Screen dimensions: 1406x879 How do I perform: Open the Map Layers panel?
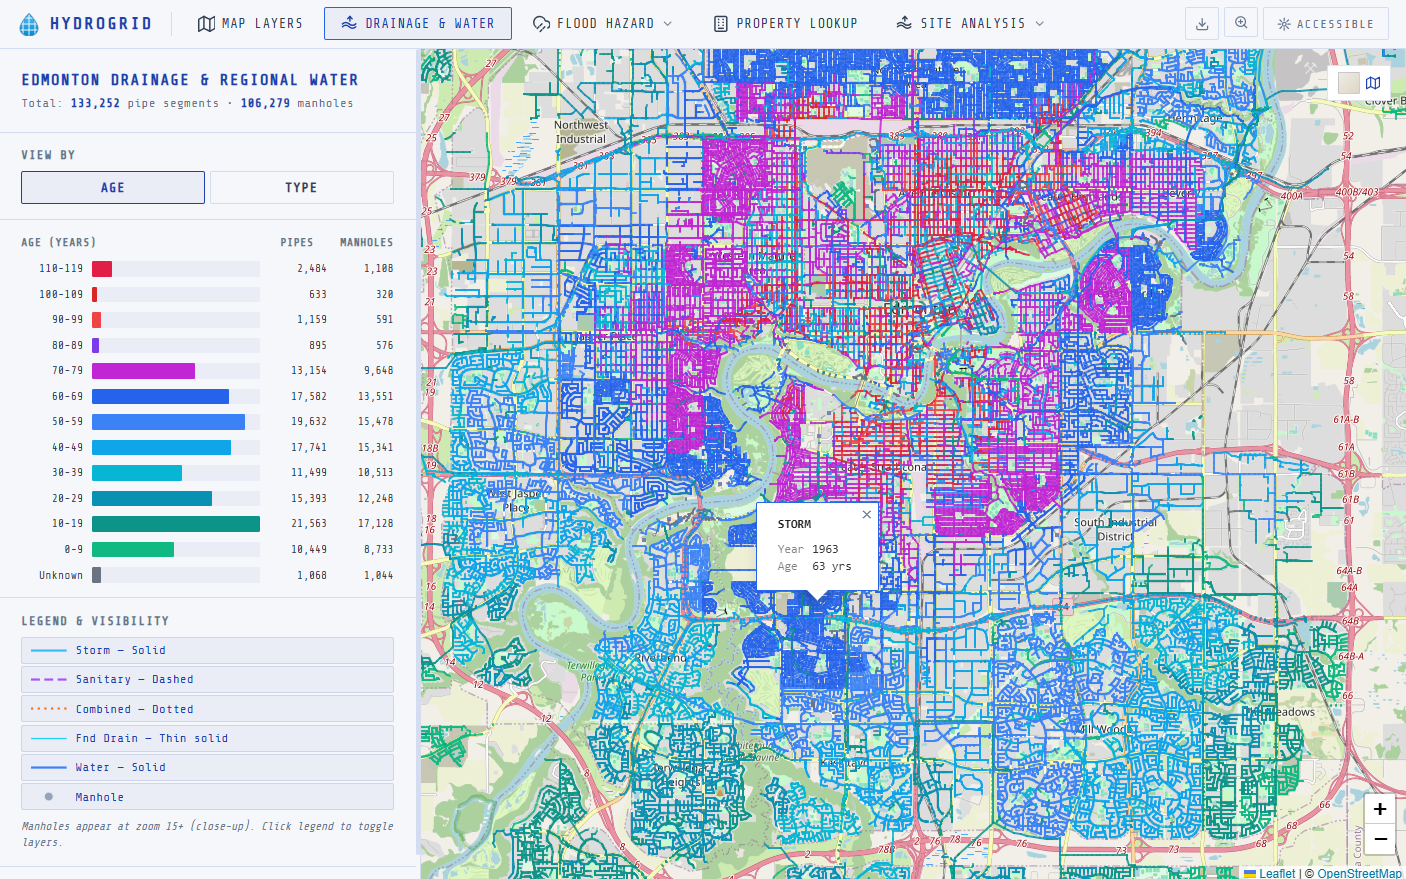coord(250,23)
